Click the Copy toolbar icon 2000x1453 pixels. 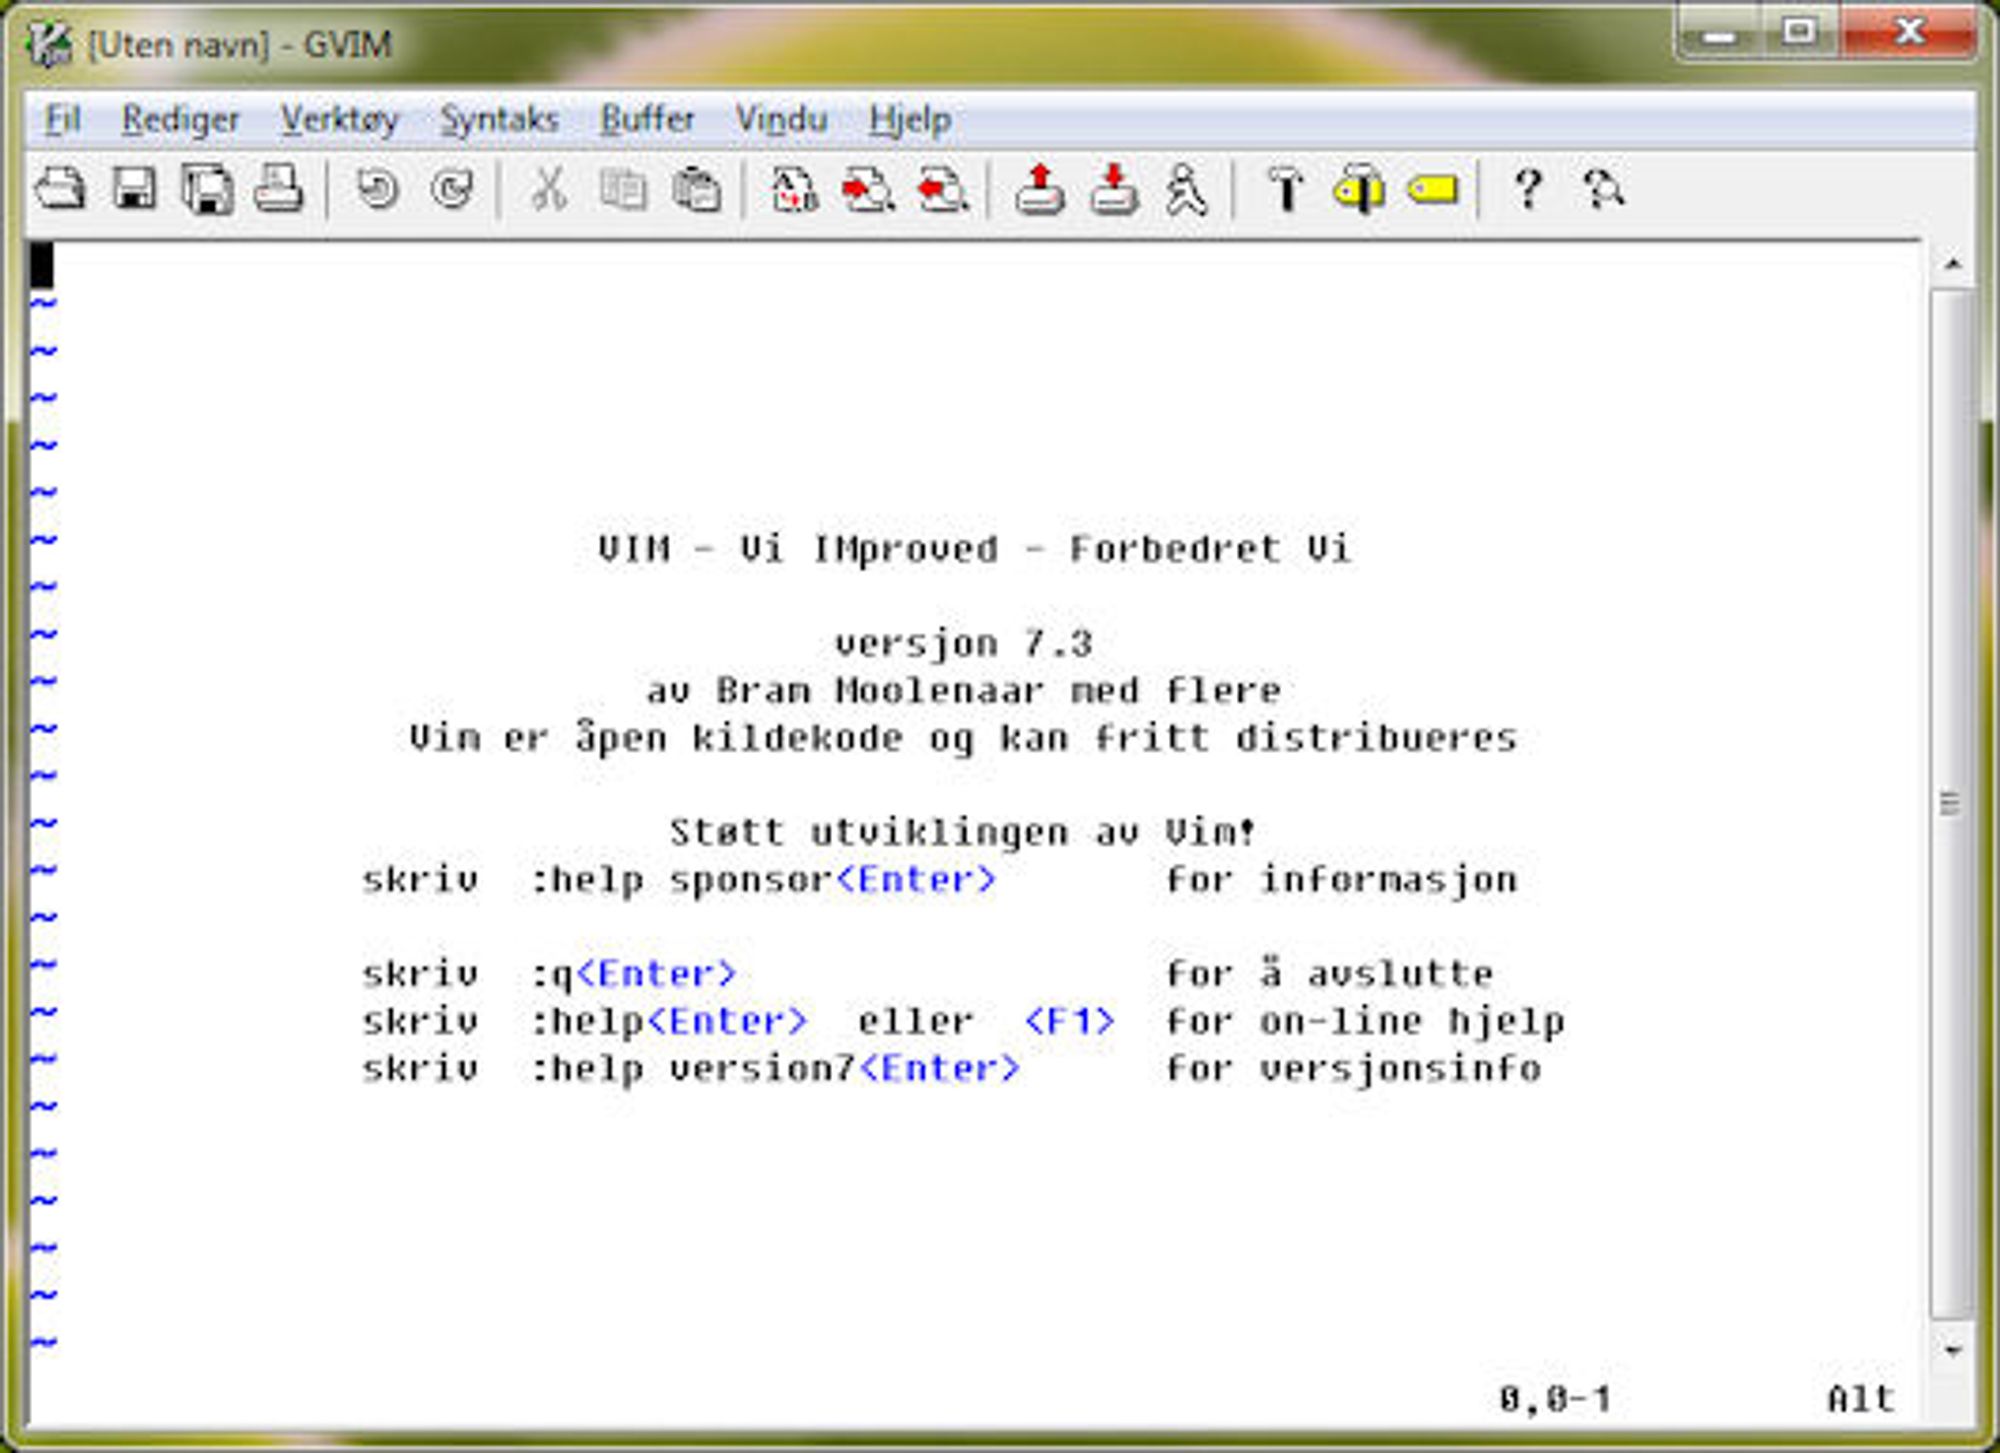click(622, 189)
